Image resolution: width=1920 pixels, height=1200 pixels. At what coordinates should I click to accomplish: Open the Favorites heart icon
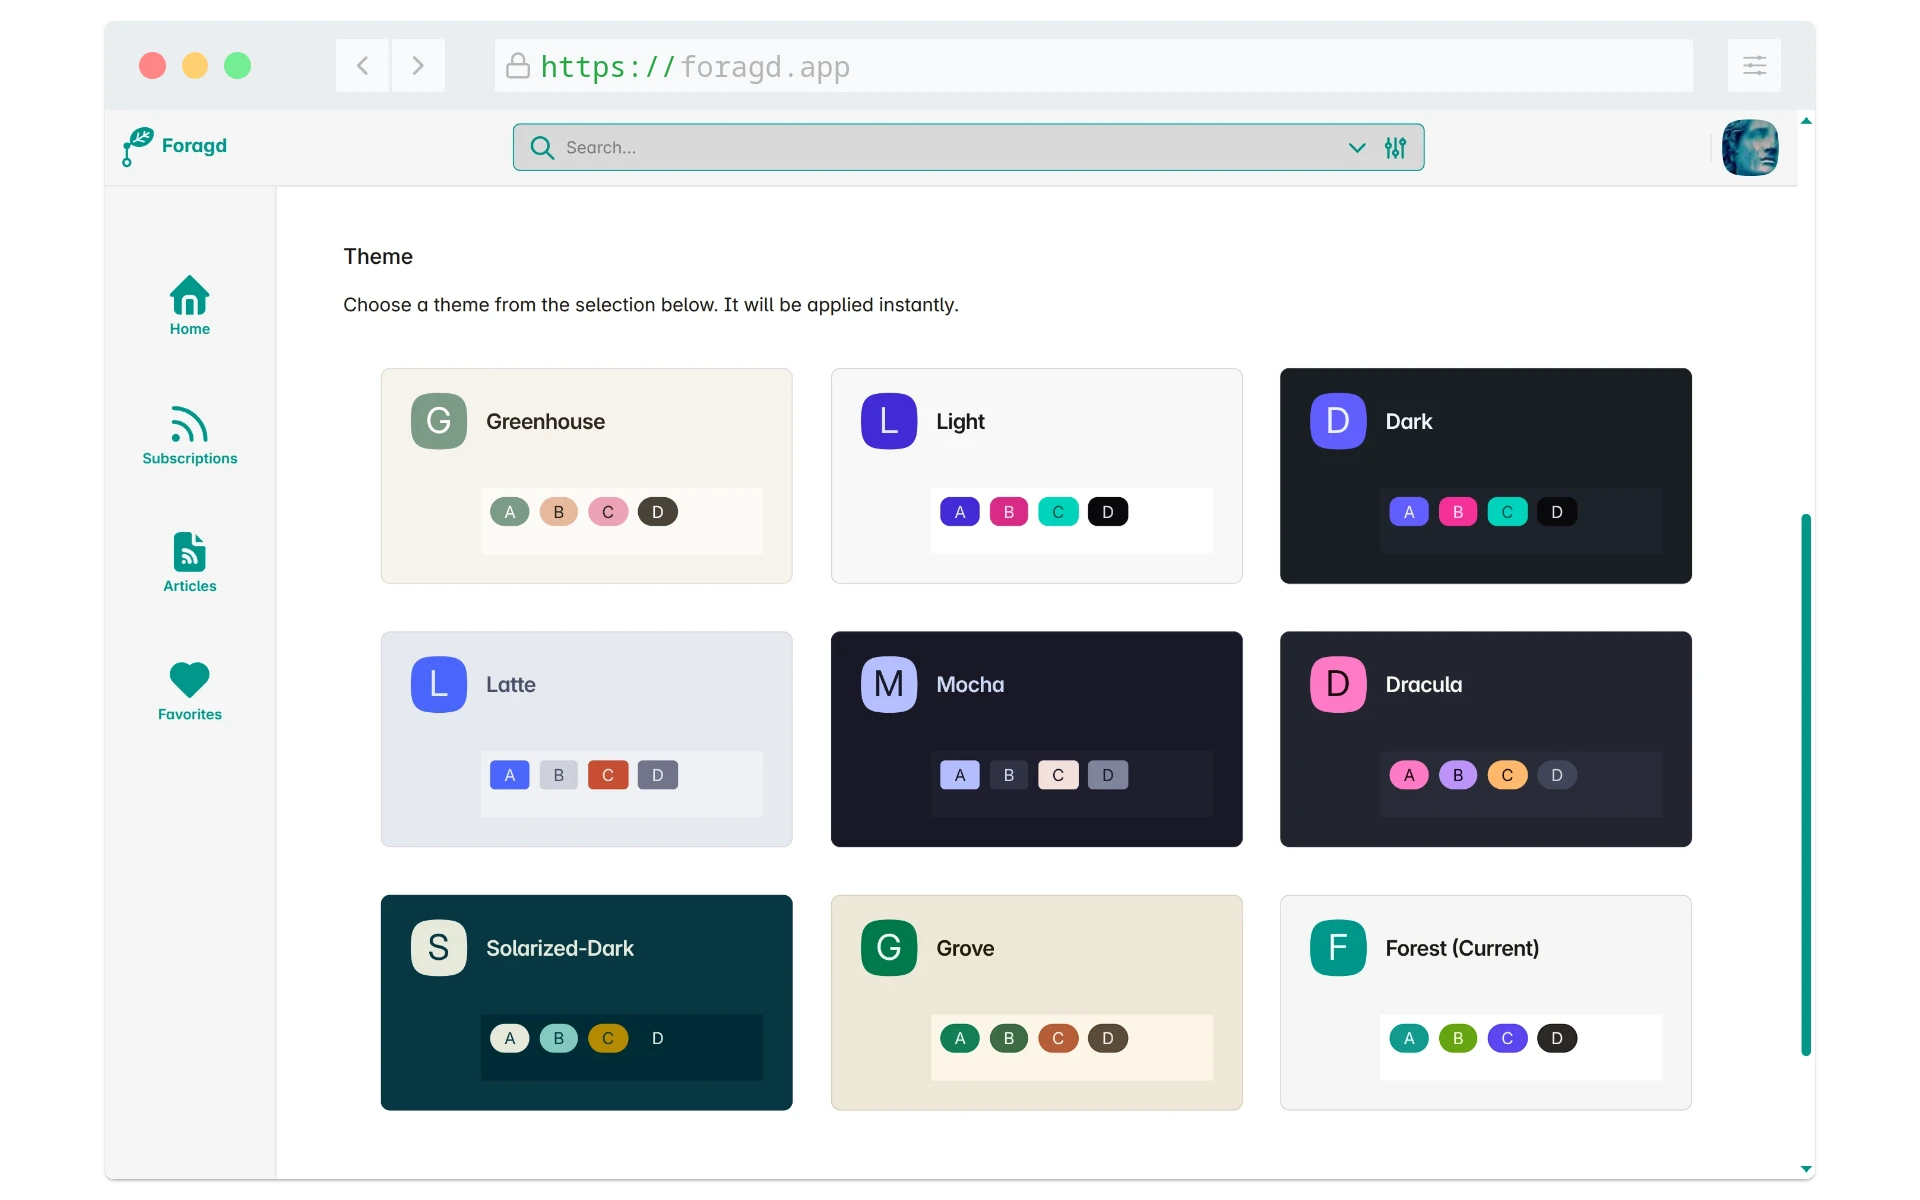(x=190, y=680)
